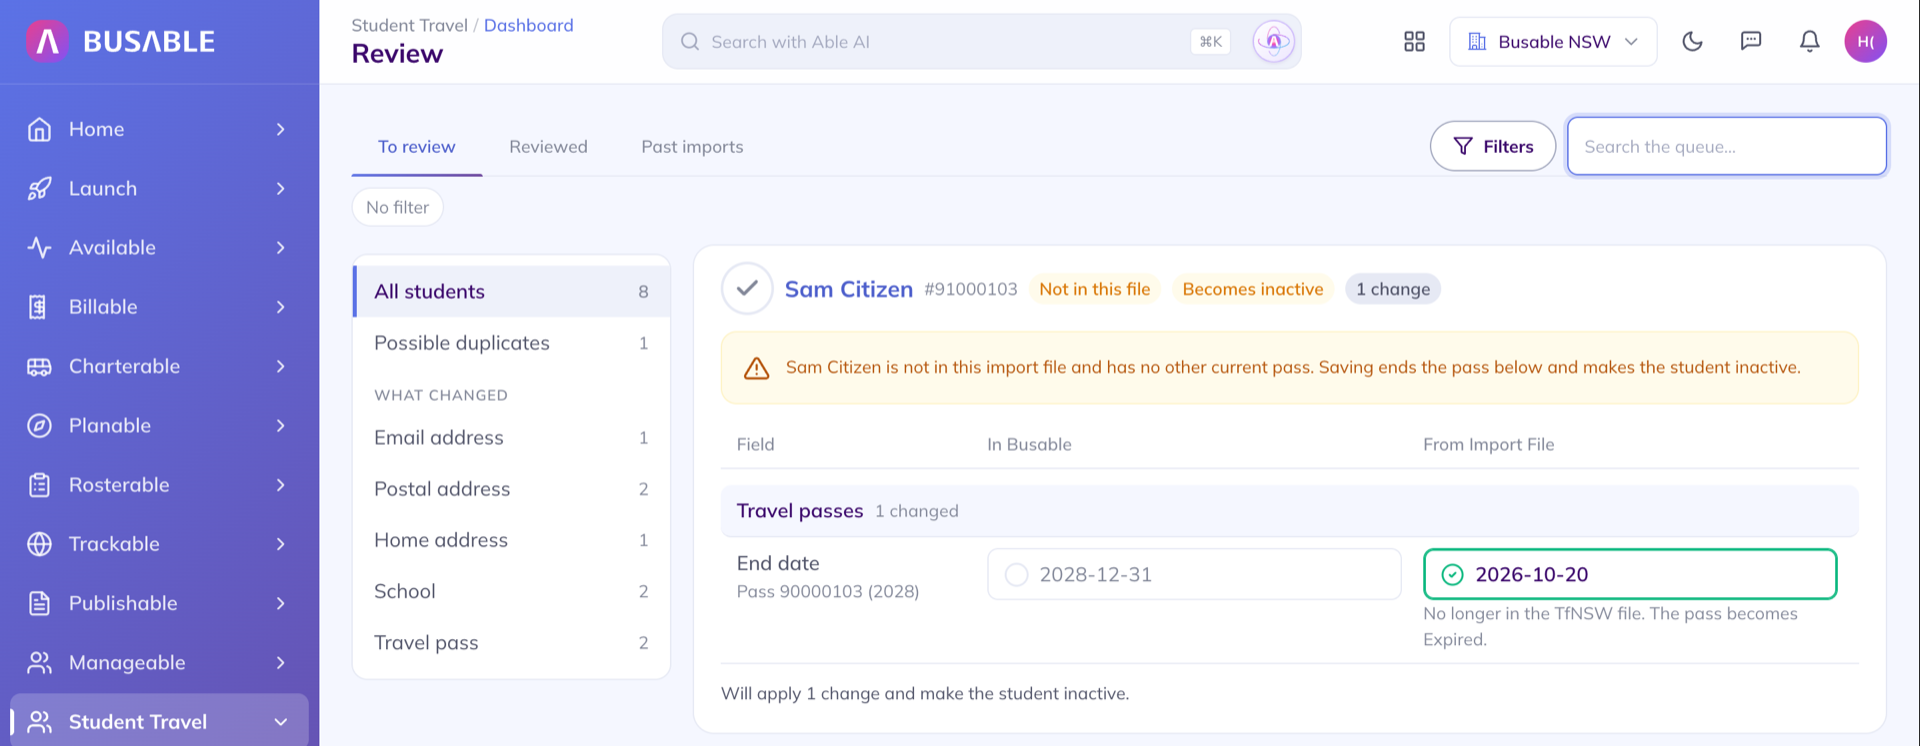The image size is (1920, 746).
Task: Click the Home house icon
Action: (x=39, y=129)
